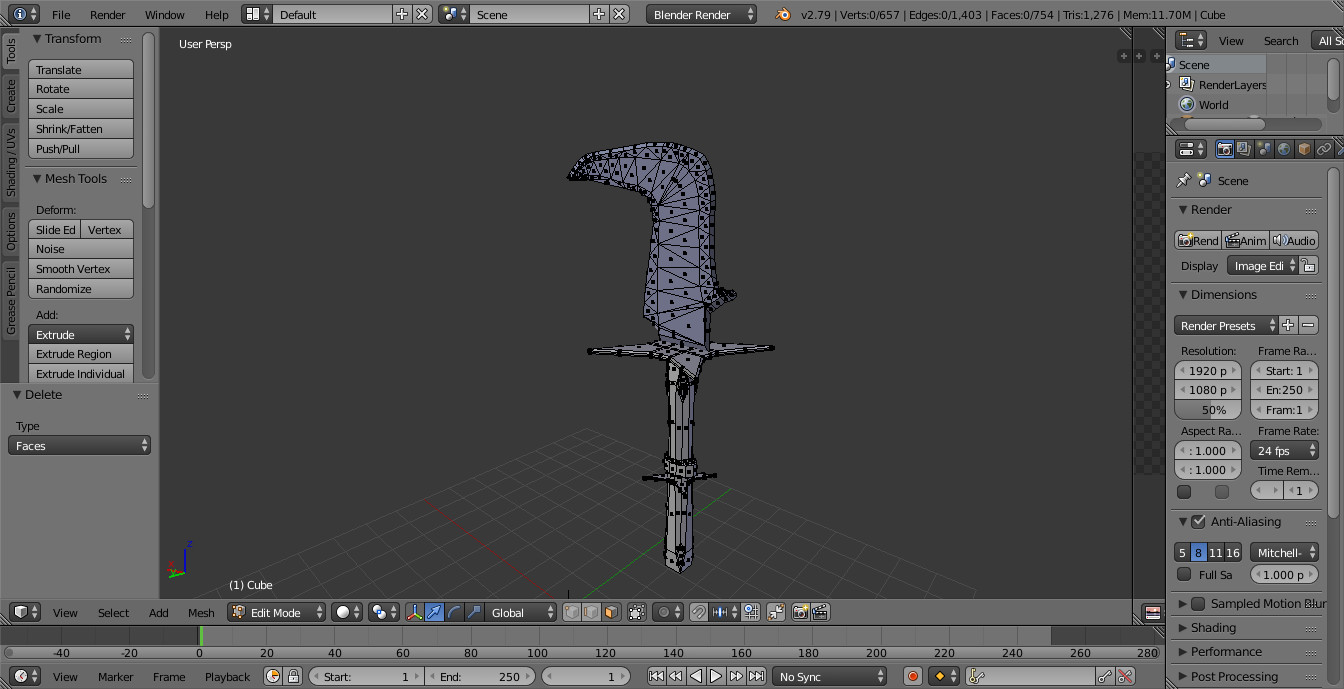Select face select mode icon
The image size is (1344, 689).
(609, 612)
